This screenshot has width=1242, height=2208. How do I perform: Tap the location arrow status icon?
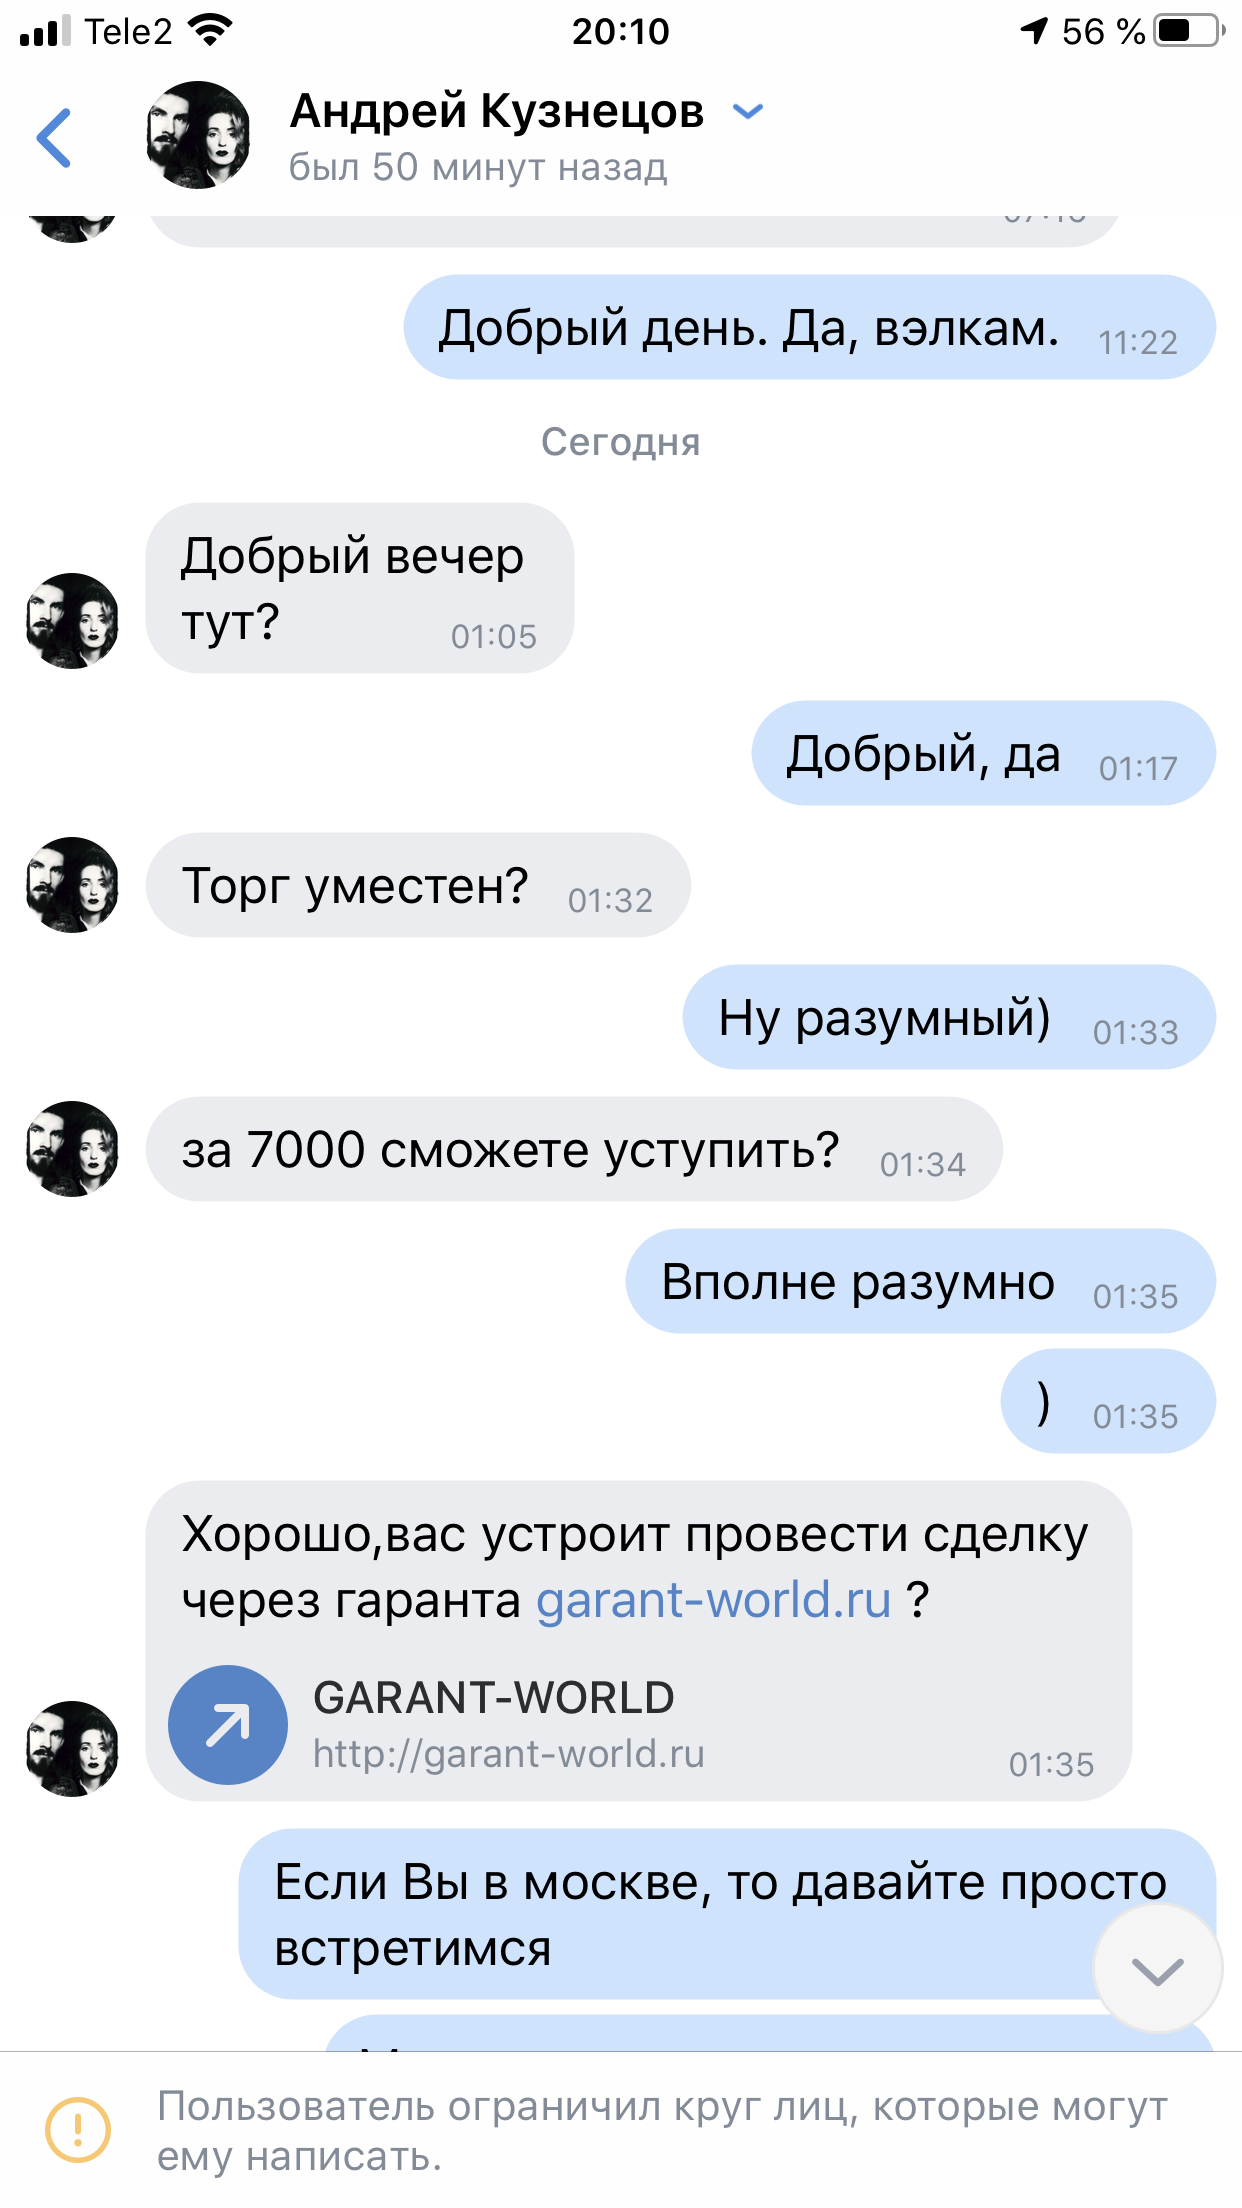coord(1034,31)
